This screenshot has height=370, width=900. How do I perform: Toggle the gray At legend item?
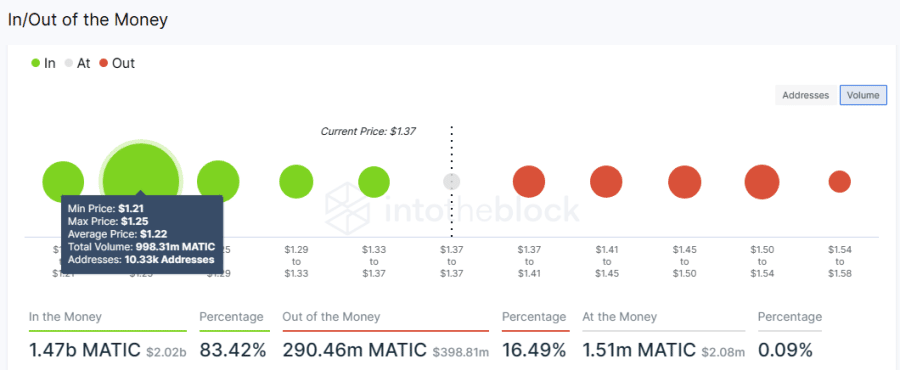[x=77, y=63]
